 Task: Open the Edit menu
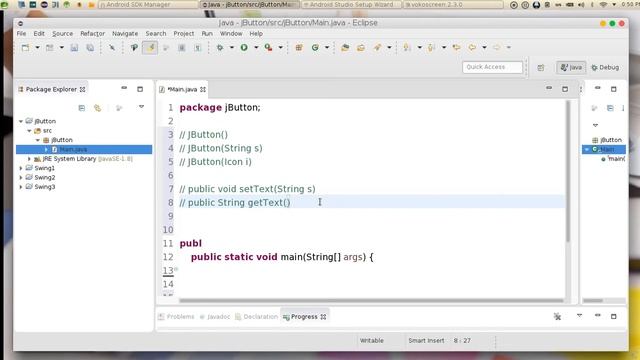(x=39, y=33)
